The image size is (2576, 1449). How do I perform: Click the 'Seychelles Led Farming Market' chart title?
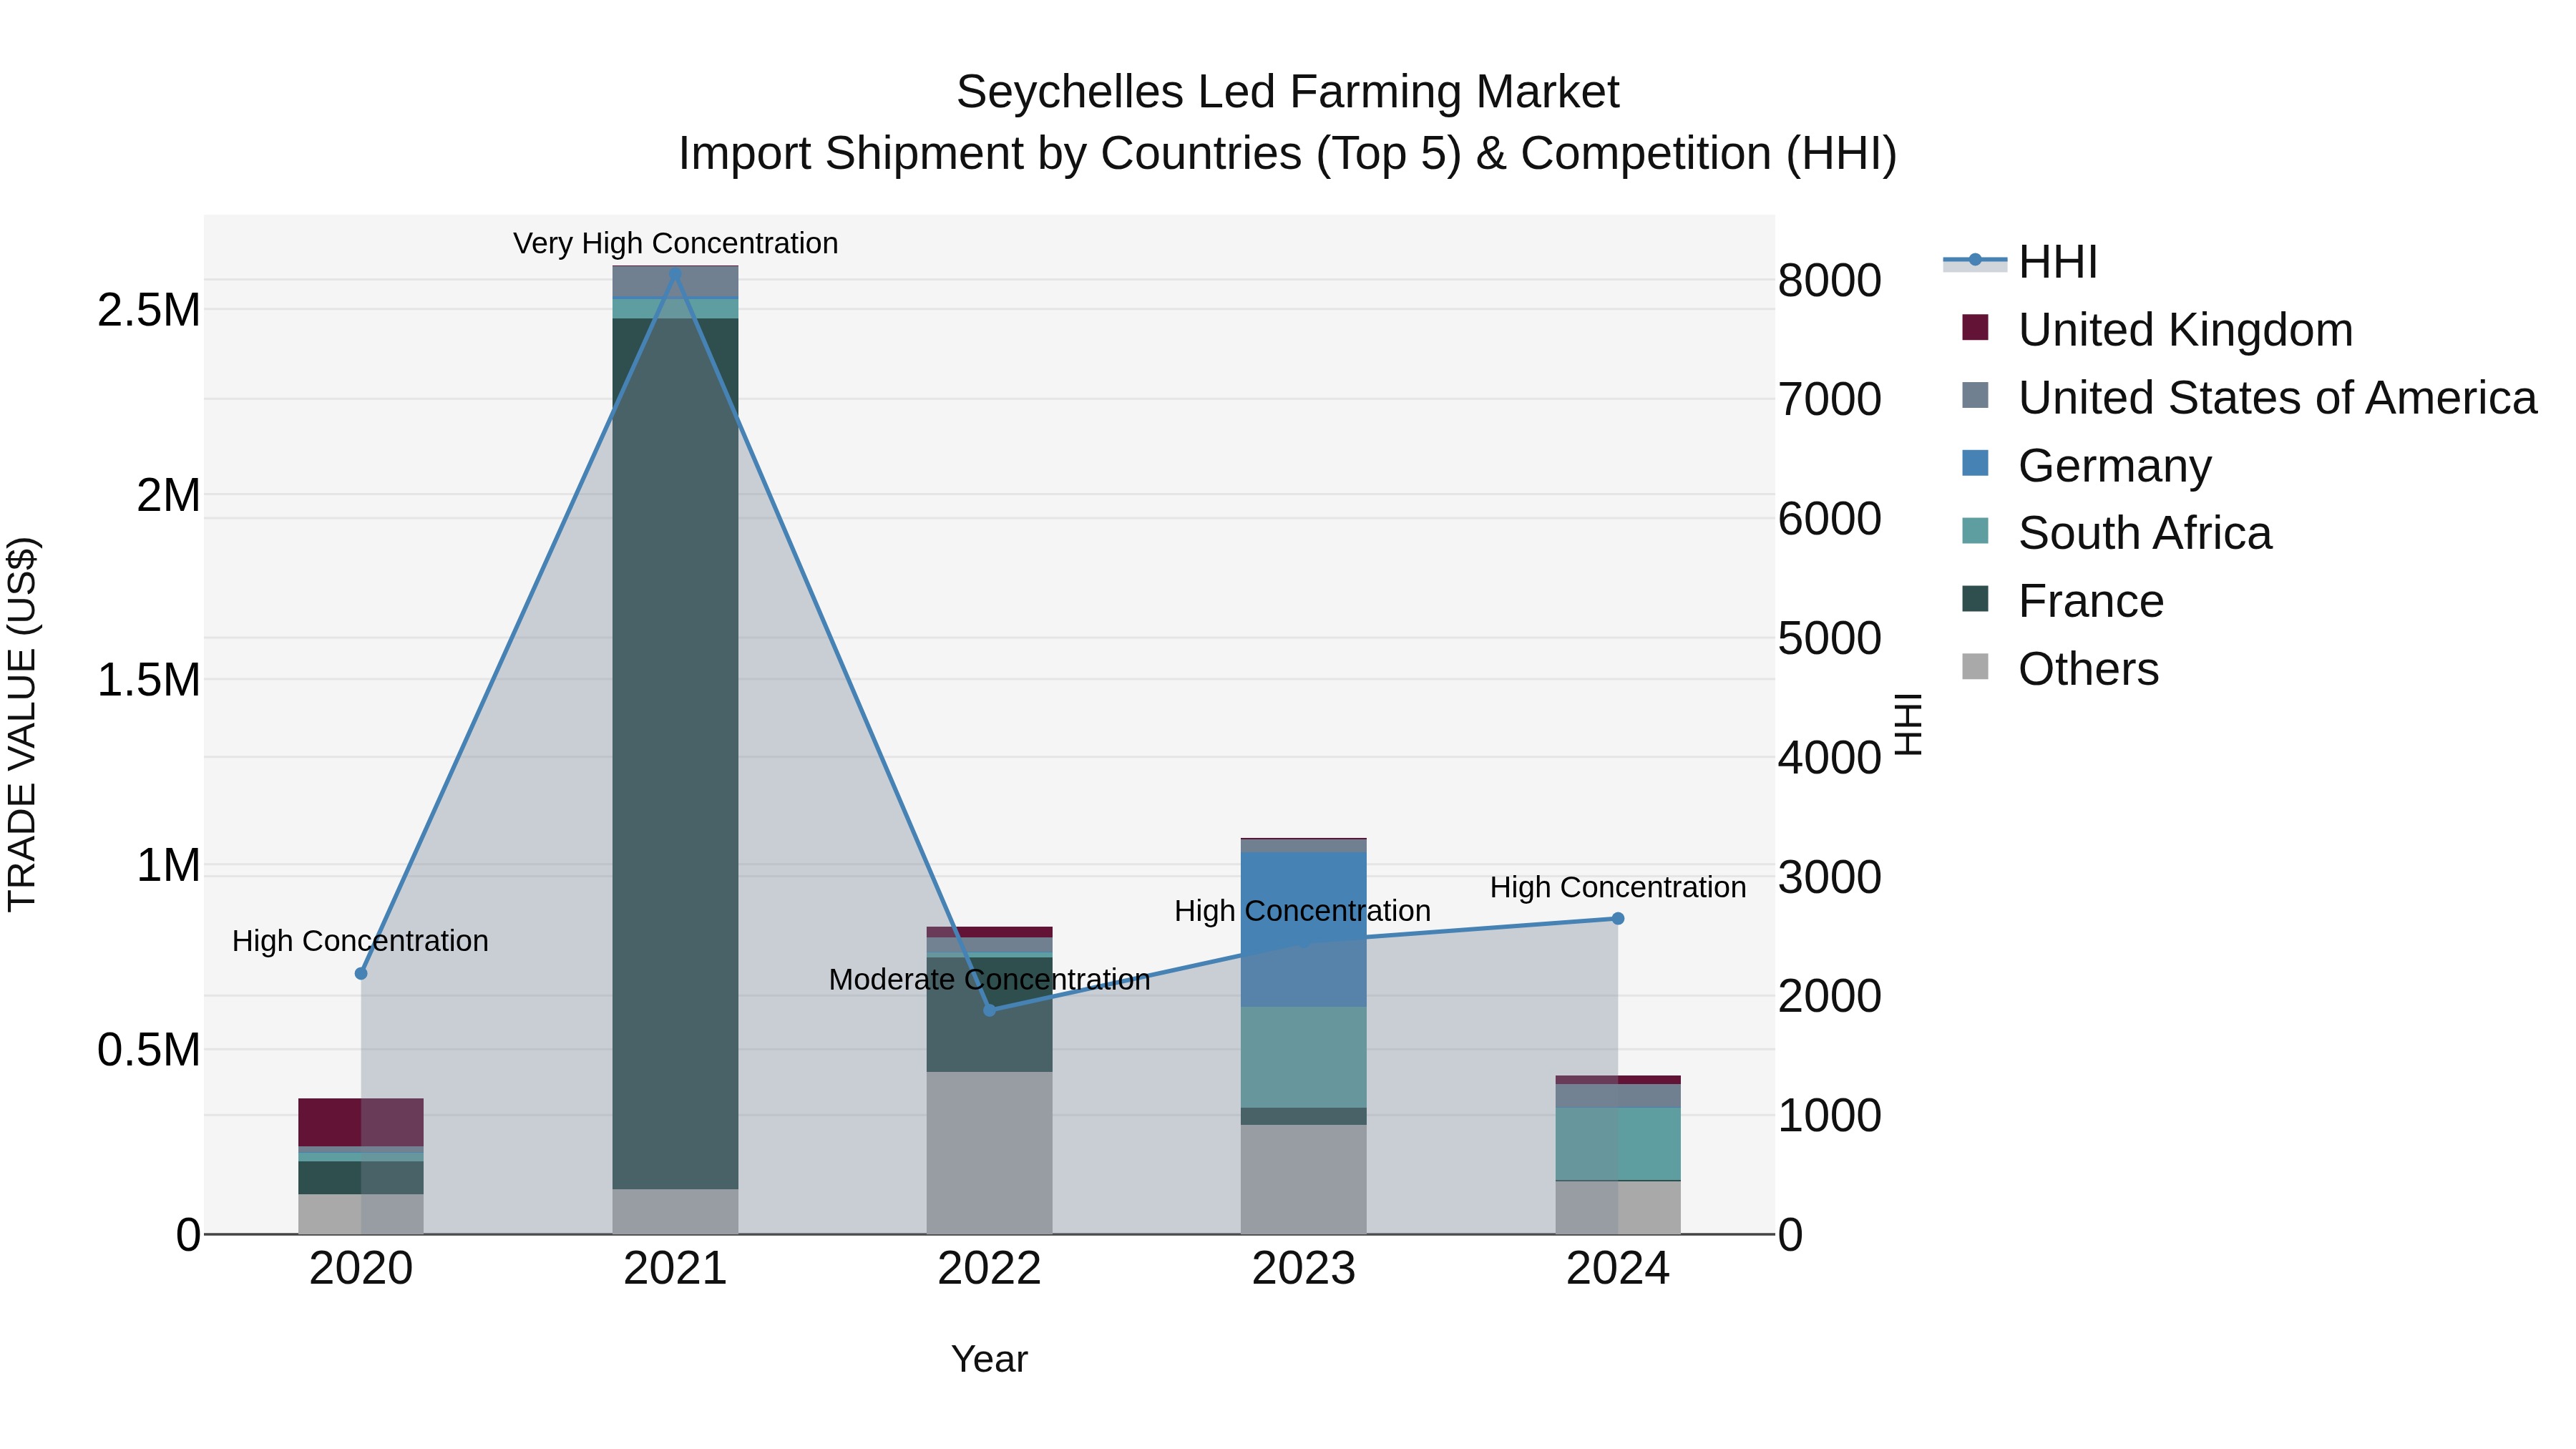coord(1287,92)
